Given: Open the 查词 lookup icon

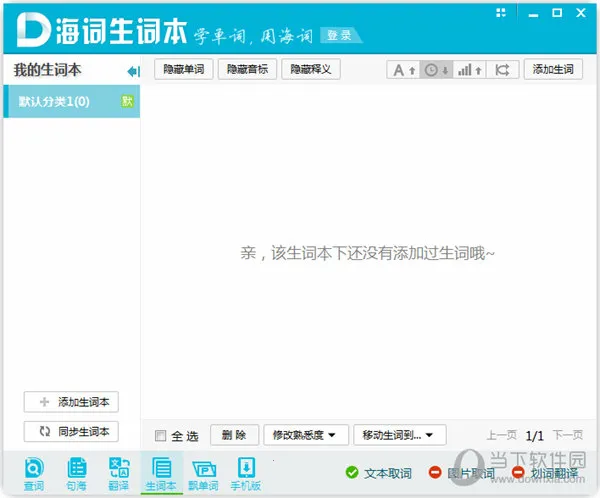Looking at the screenshot, I should pyautogui.click(x=34, y=472).
